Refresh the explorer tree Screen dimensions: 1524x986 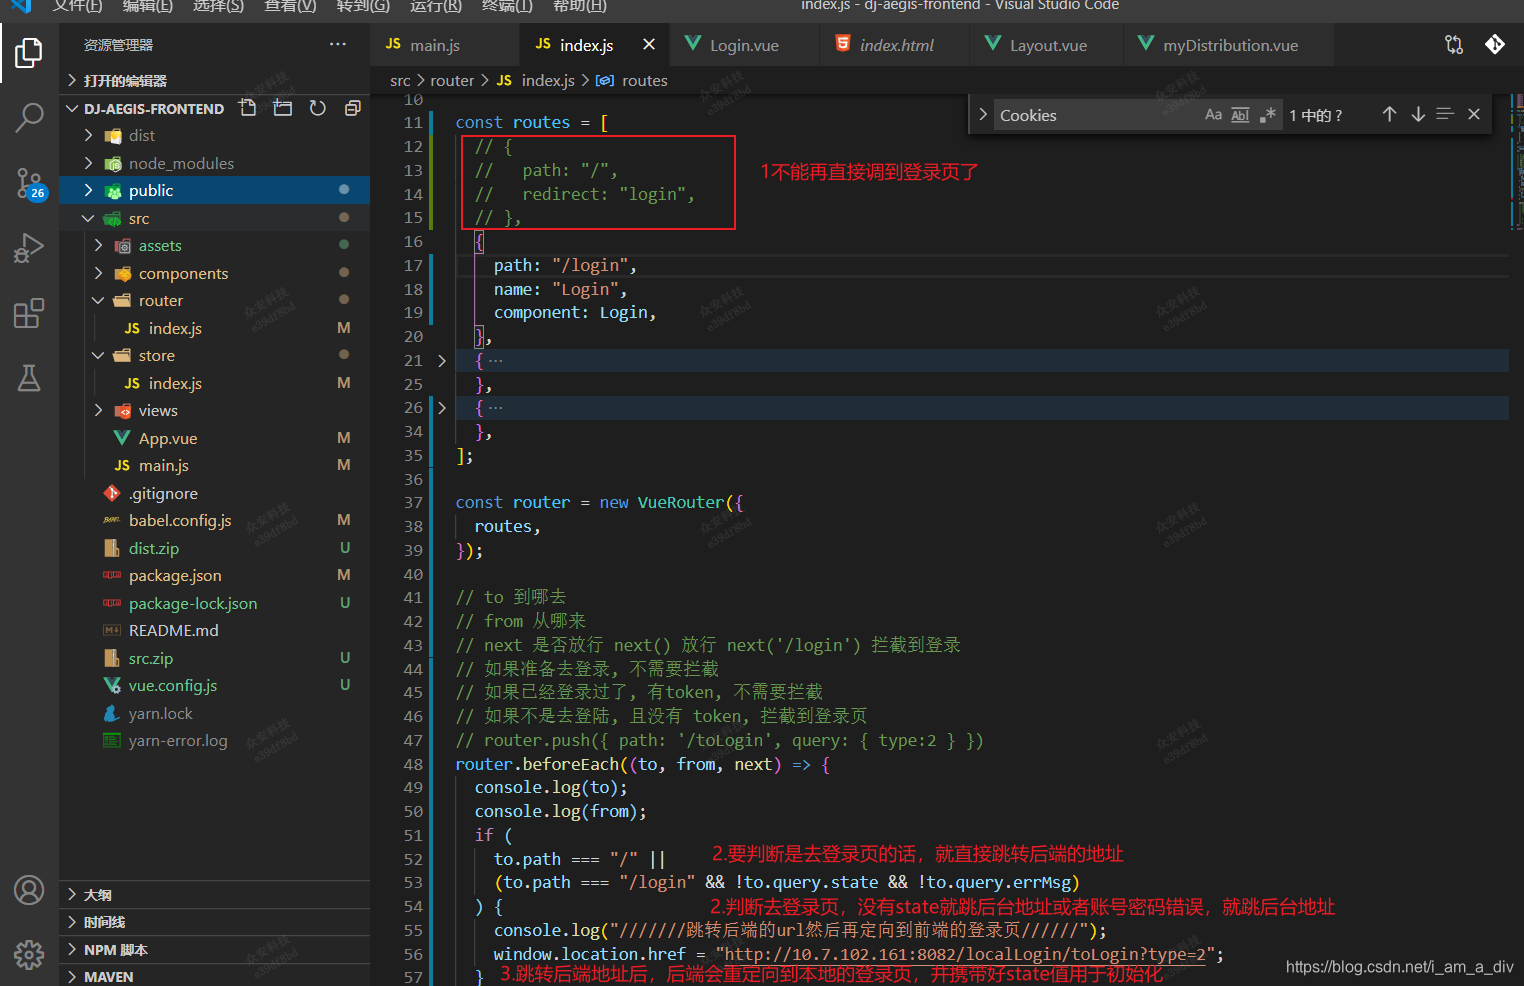[x=318, y=108]
